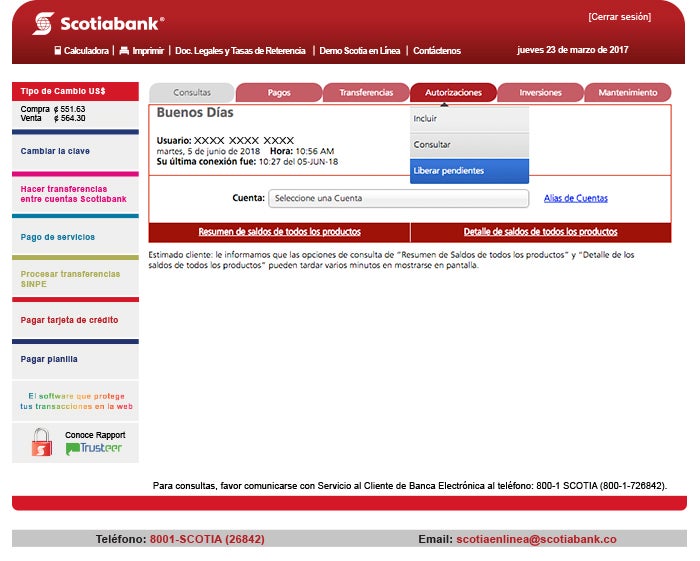Choose Incluir from Autorizaciones menu
Screen dimensions: 700x561
point(425,119)
